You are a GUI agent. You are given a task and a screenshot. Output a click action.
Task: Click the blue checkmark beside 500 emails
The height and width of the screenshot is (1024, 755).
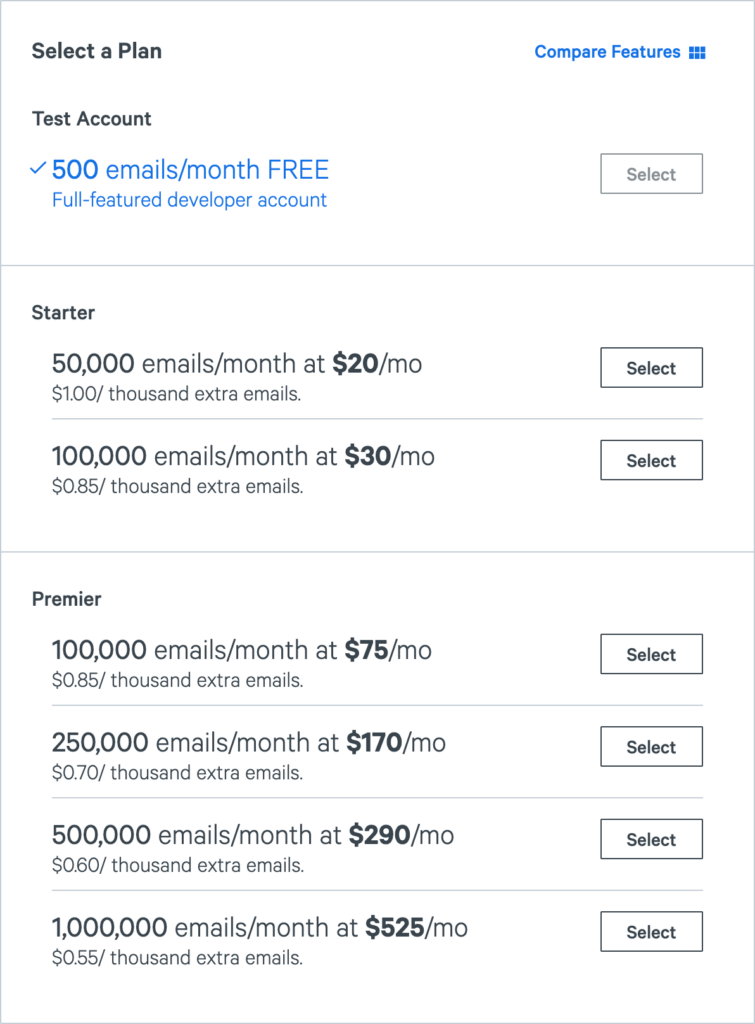[39, 169]
